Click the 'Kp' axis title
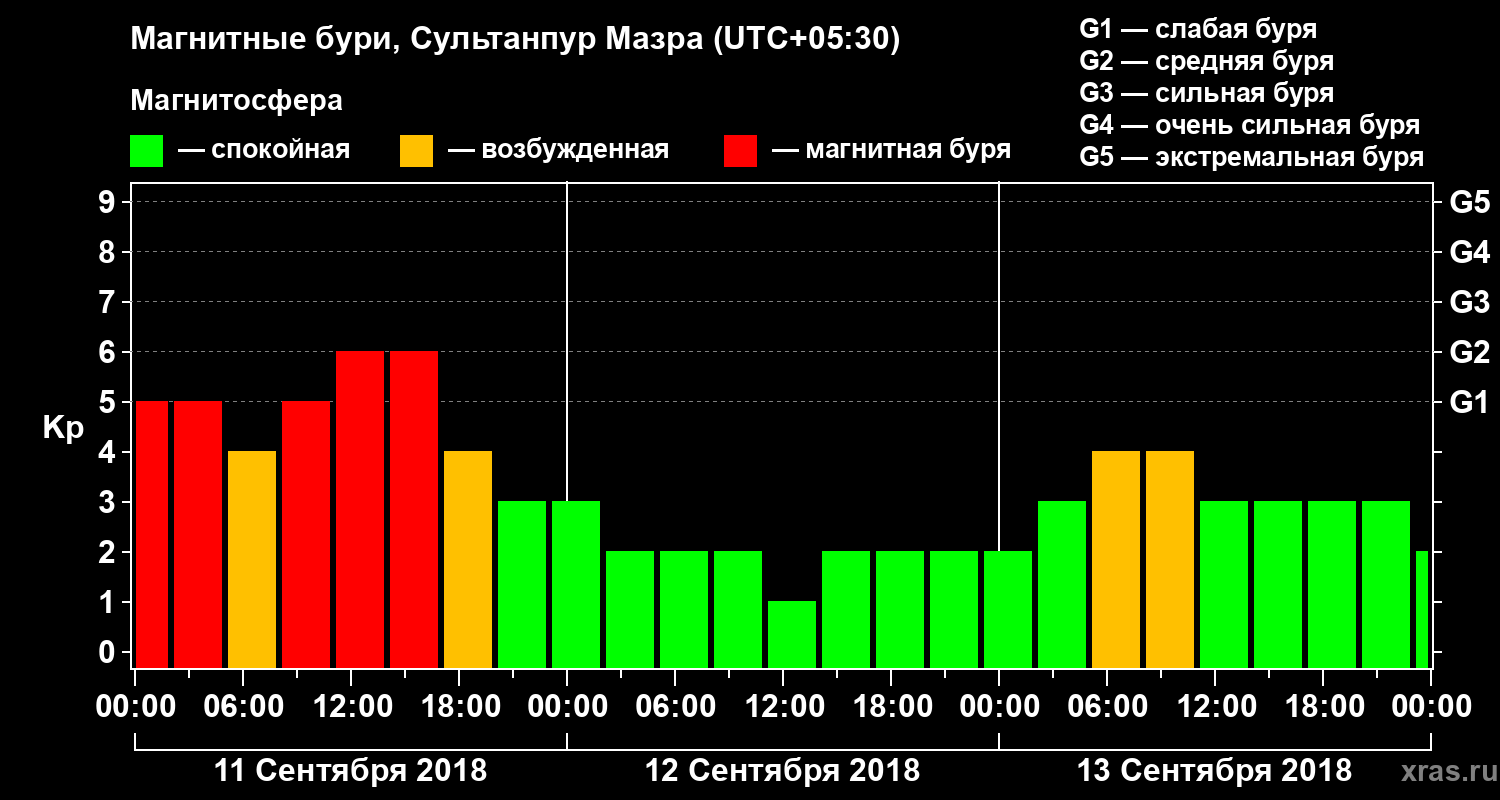Viewport: 1500px width, 800px height. [62, 428]
